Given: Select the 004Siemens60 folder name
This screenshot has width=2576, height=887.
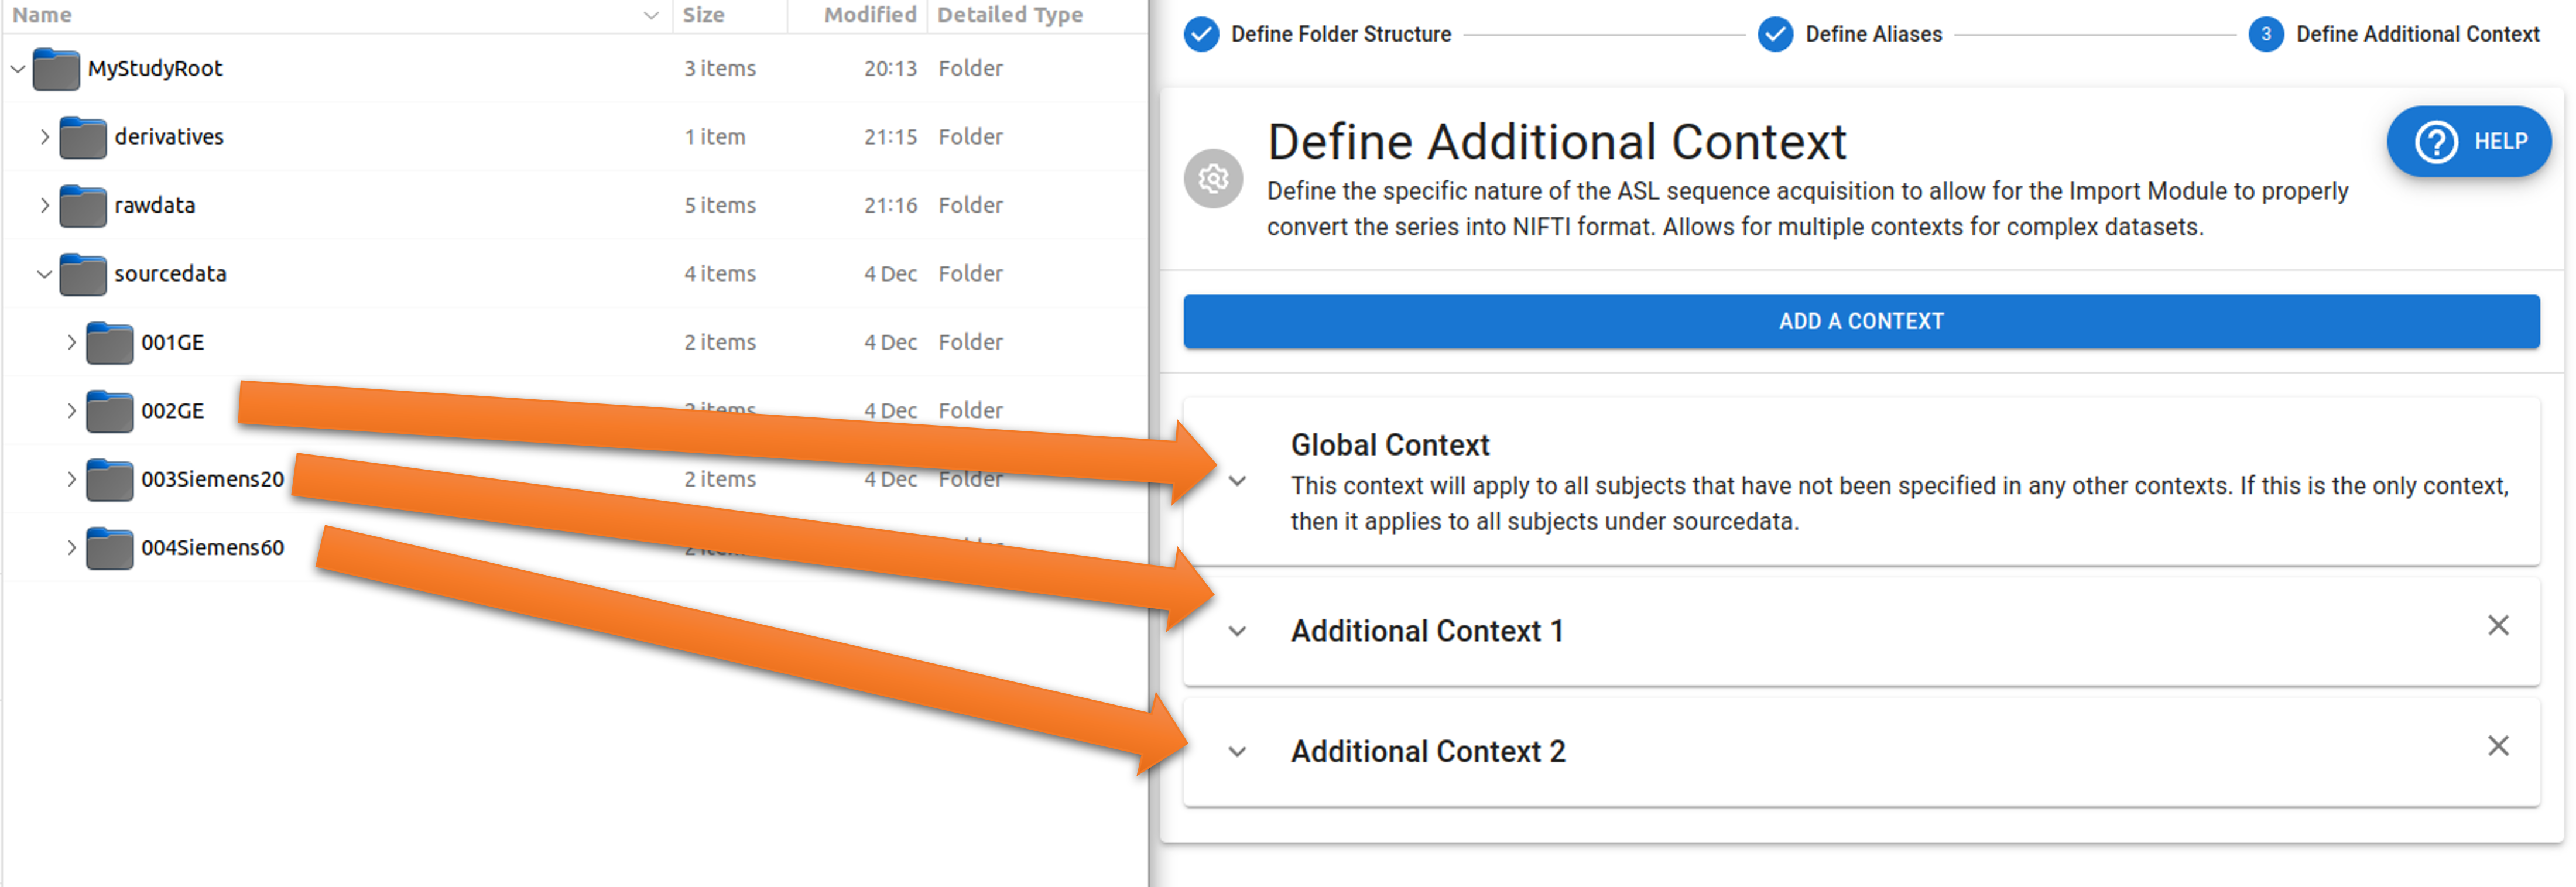Looking at the screenshot, I should coord(212,548).
